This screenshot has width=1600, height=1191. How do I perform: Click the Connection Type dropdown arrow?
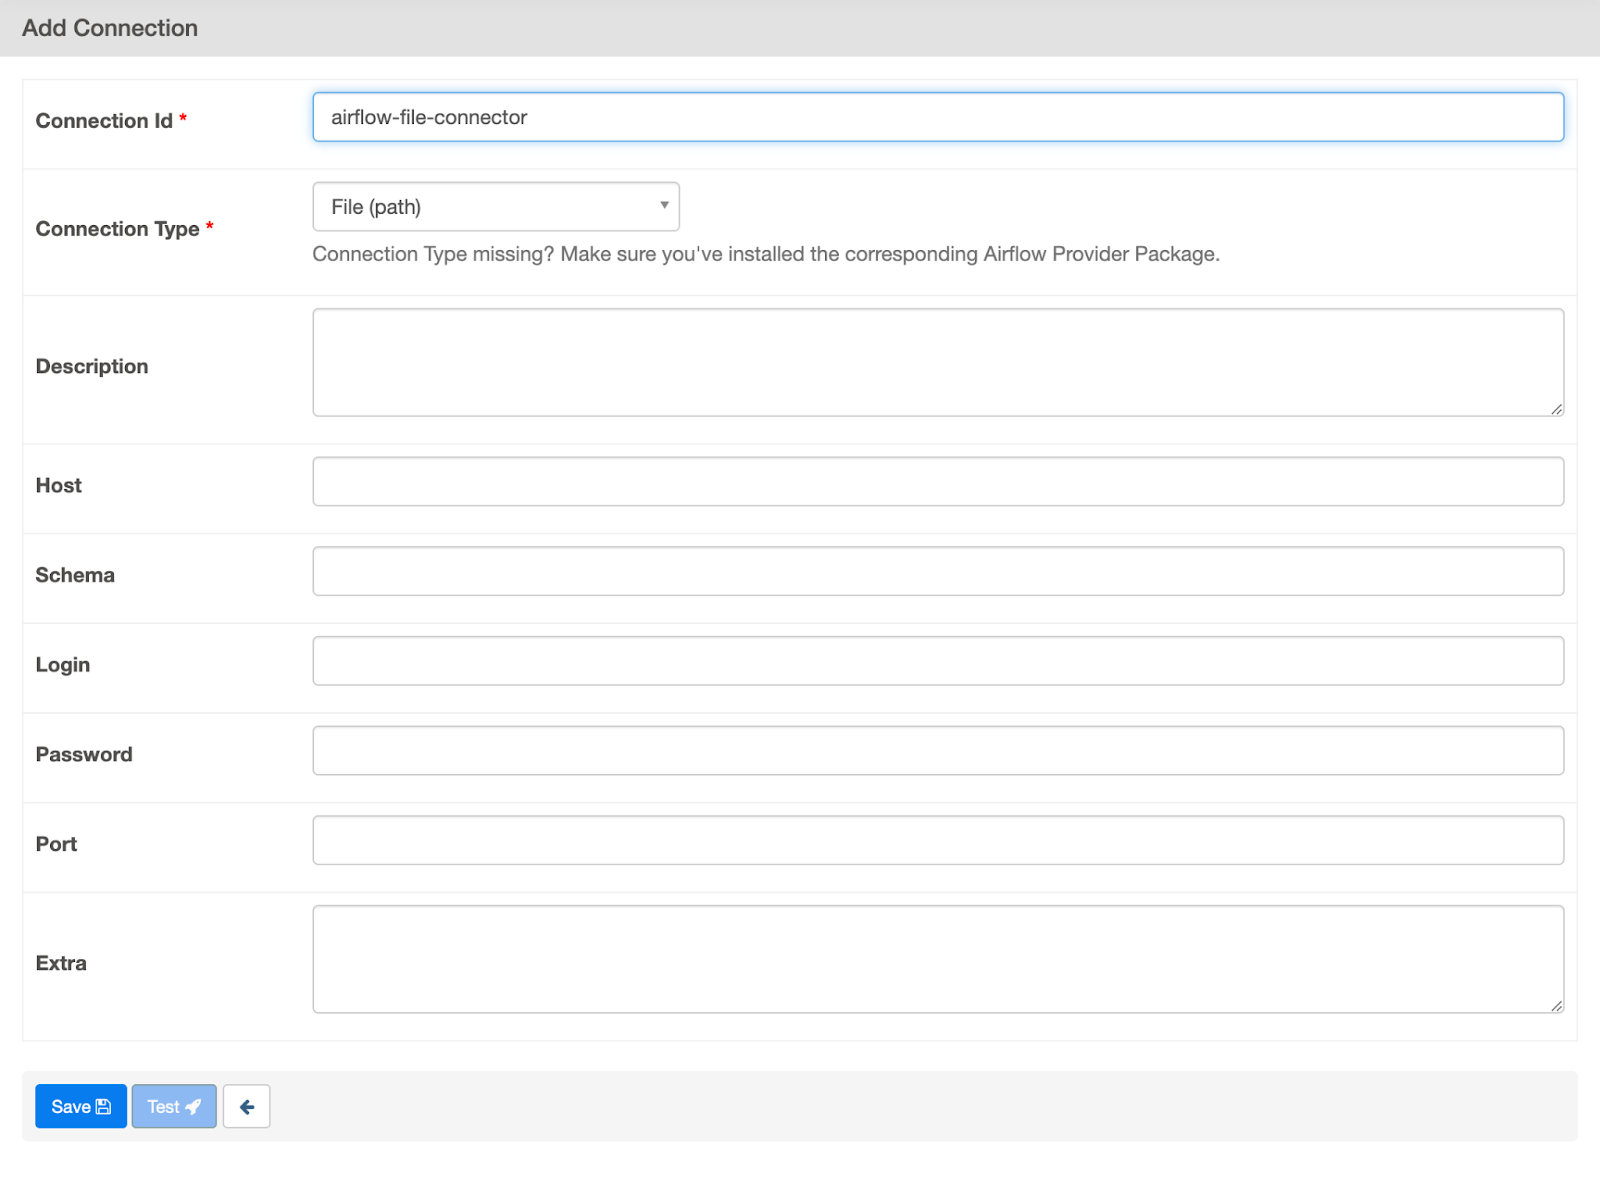[664, 206]
